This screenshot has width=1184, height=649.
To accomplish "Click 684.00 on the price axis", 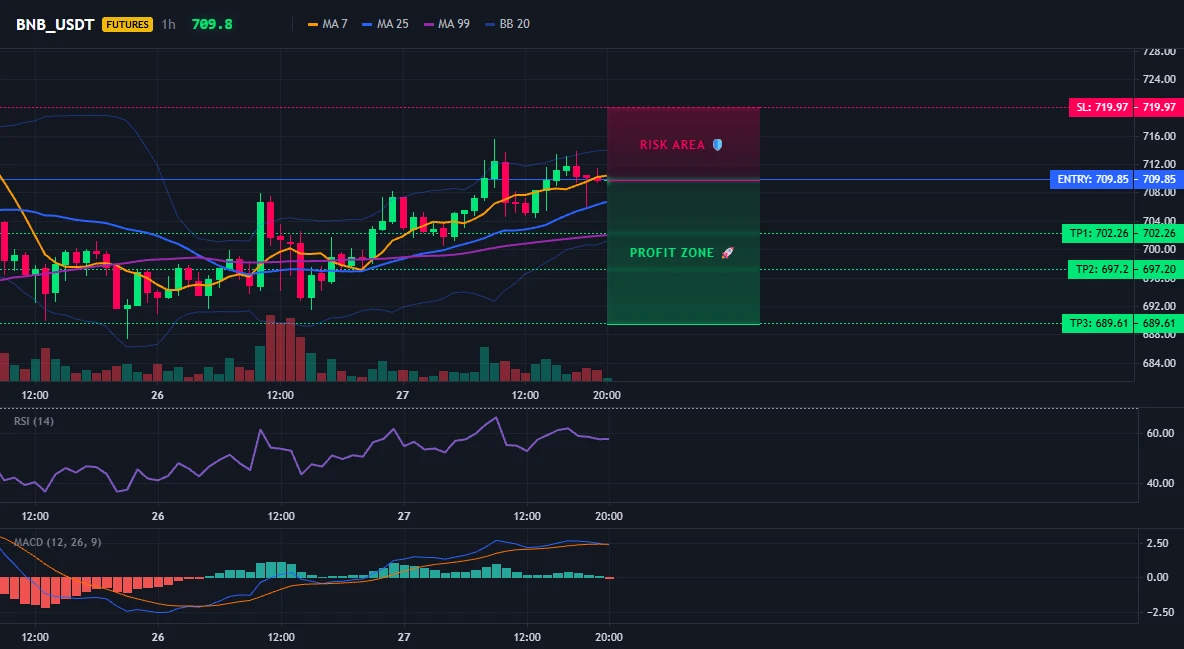I will [x=1159, y=363].
